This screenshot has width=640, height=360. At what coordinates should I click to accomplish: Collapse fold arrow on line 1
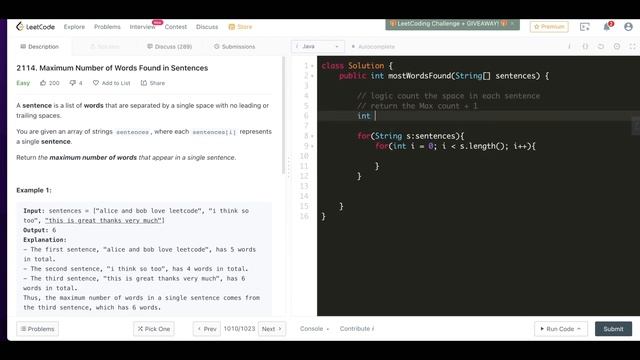pos(313,66)
